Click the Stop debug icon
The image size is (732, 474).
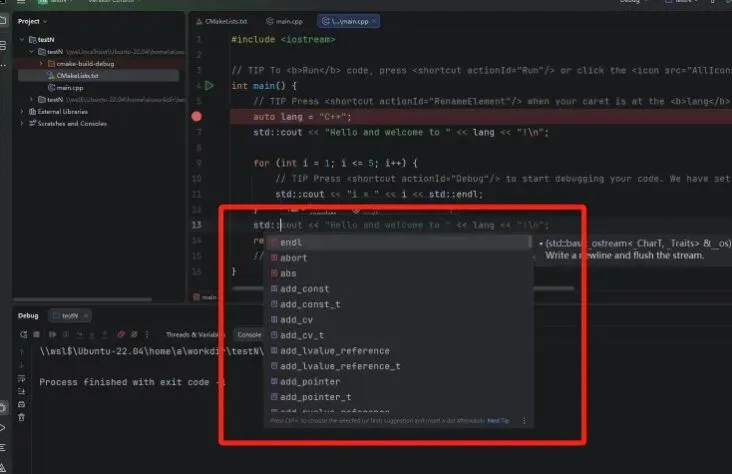[x=36, y=334]
